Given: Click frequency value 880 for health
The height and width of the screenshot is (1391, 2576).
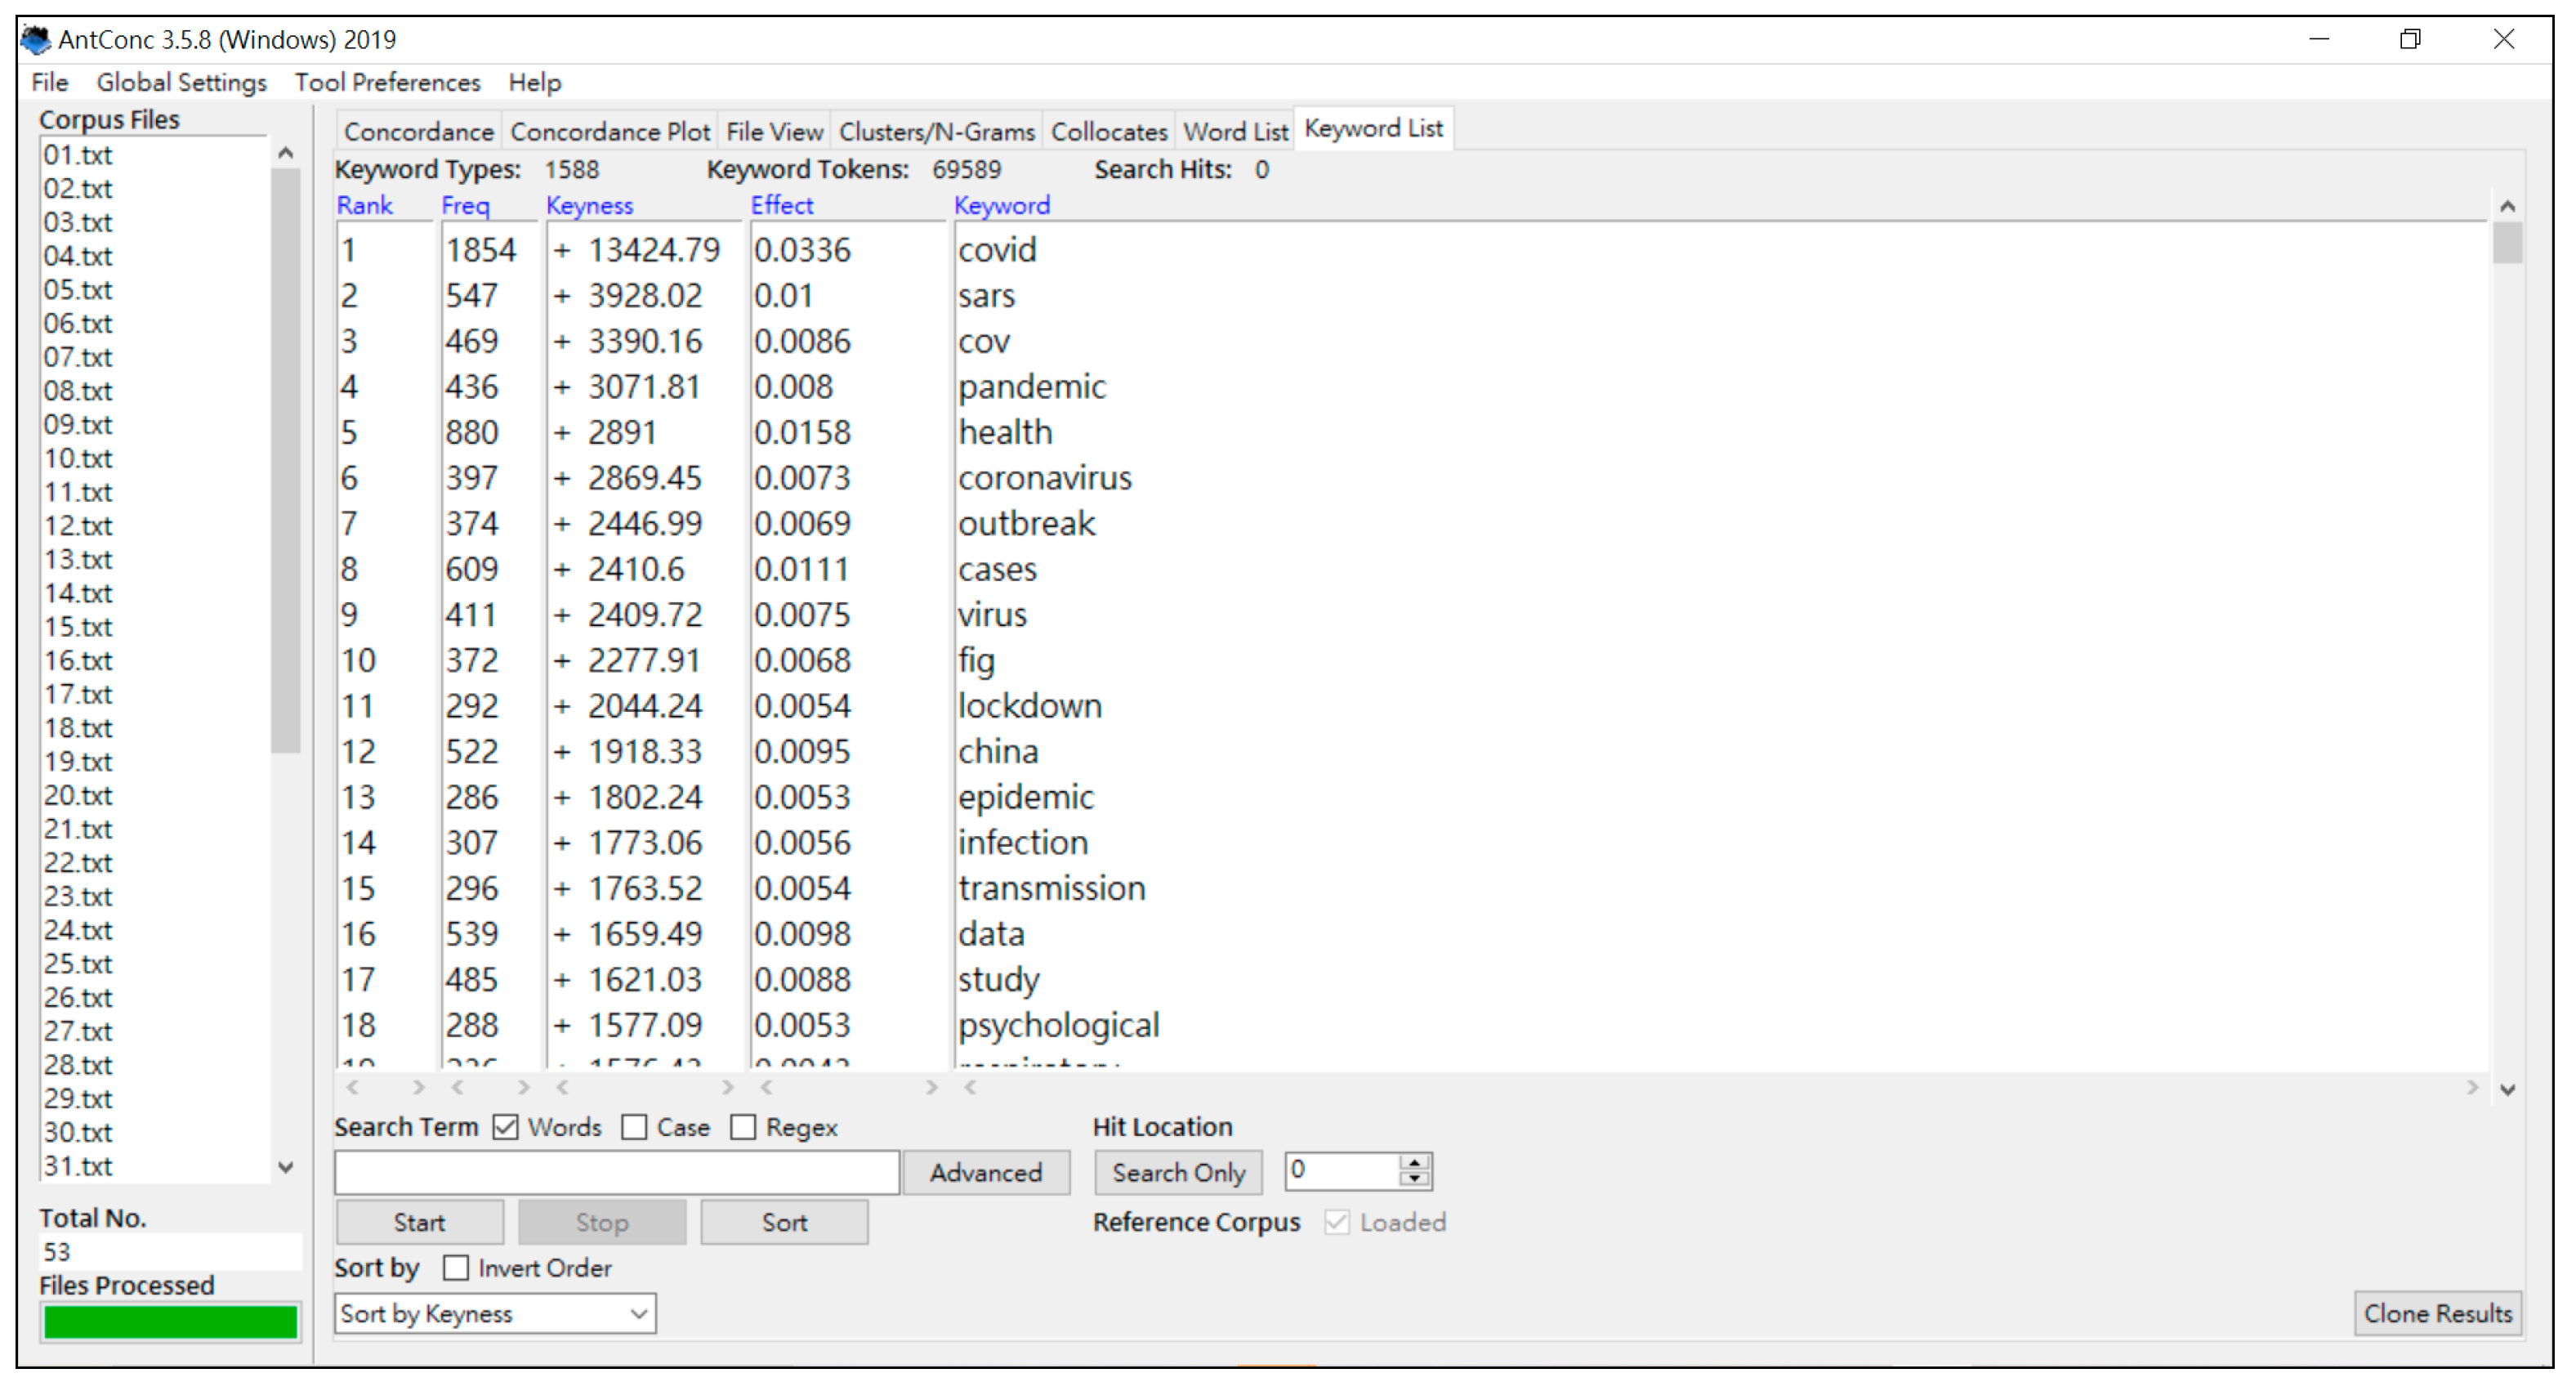Looking at the screenshot, I should pyautogui.click(x=472, y=432).
